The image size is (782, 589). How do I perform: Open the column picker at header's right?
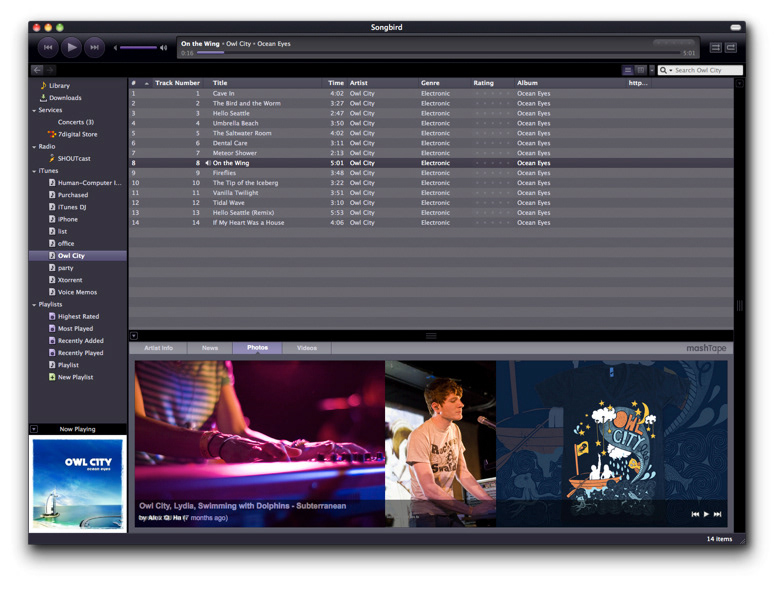740,83
